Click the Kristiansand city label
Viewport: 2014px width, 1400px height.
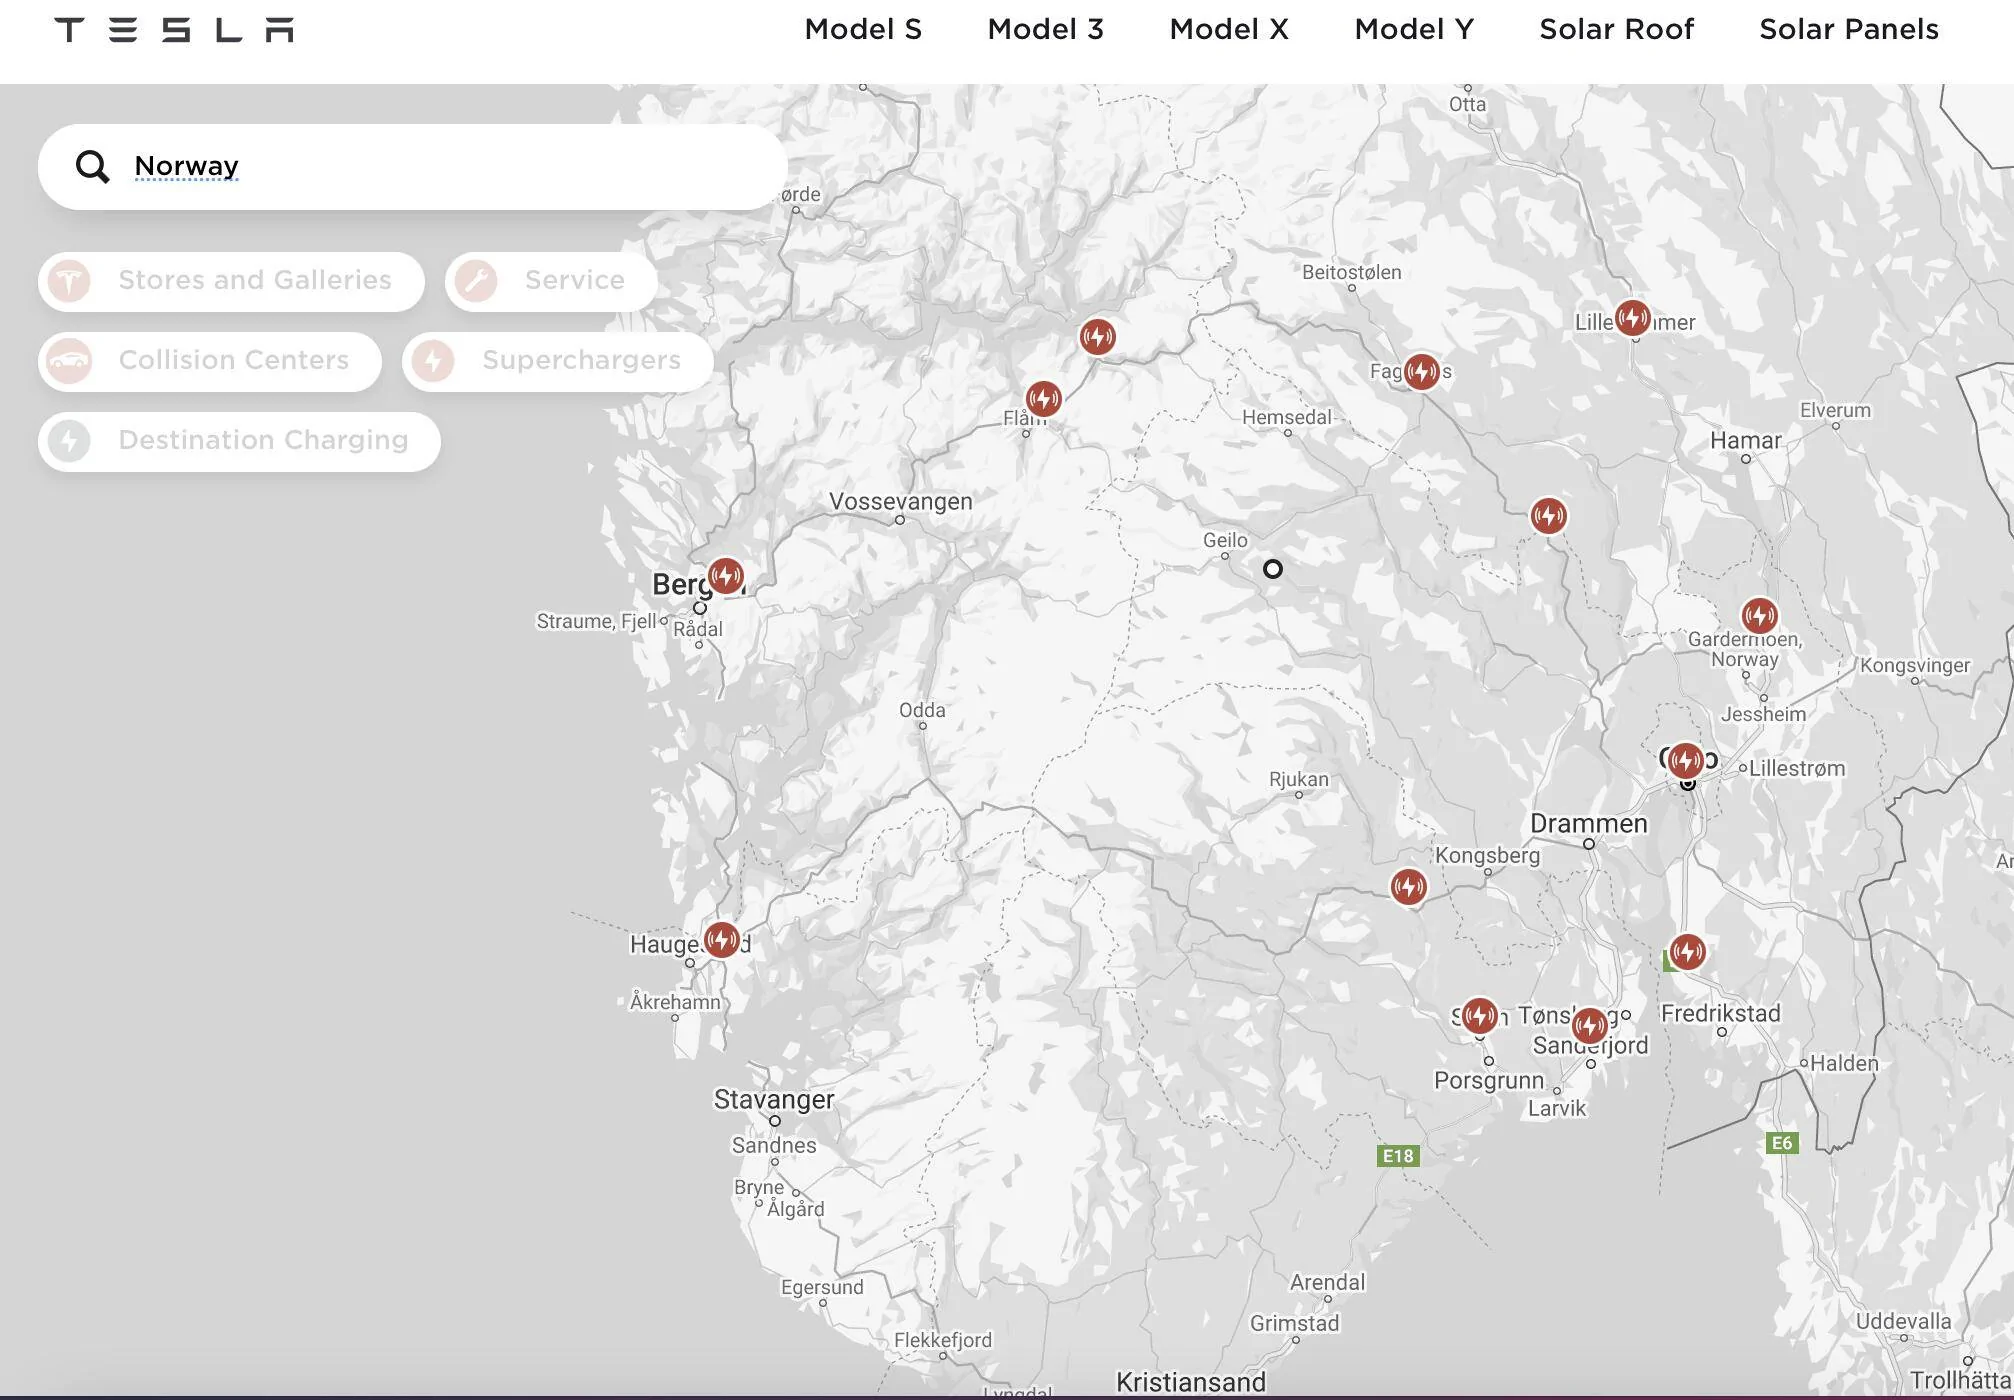tap(1191, 1382)
